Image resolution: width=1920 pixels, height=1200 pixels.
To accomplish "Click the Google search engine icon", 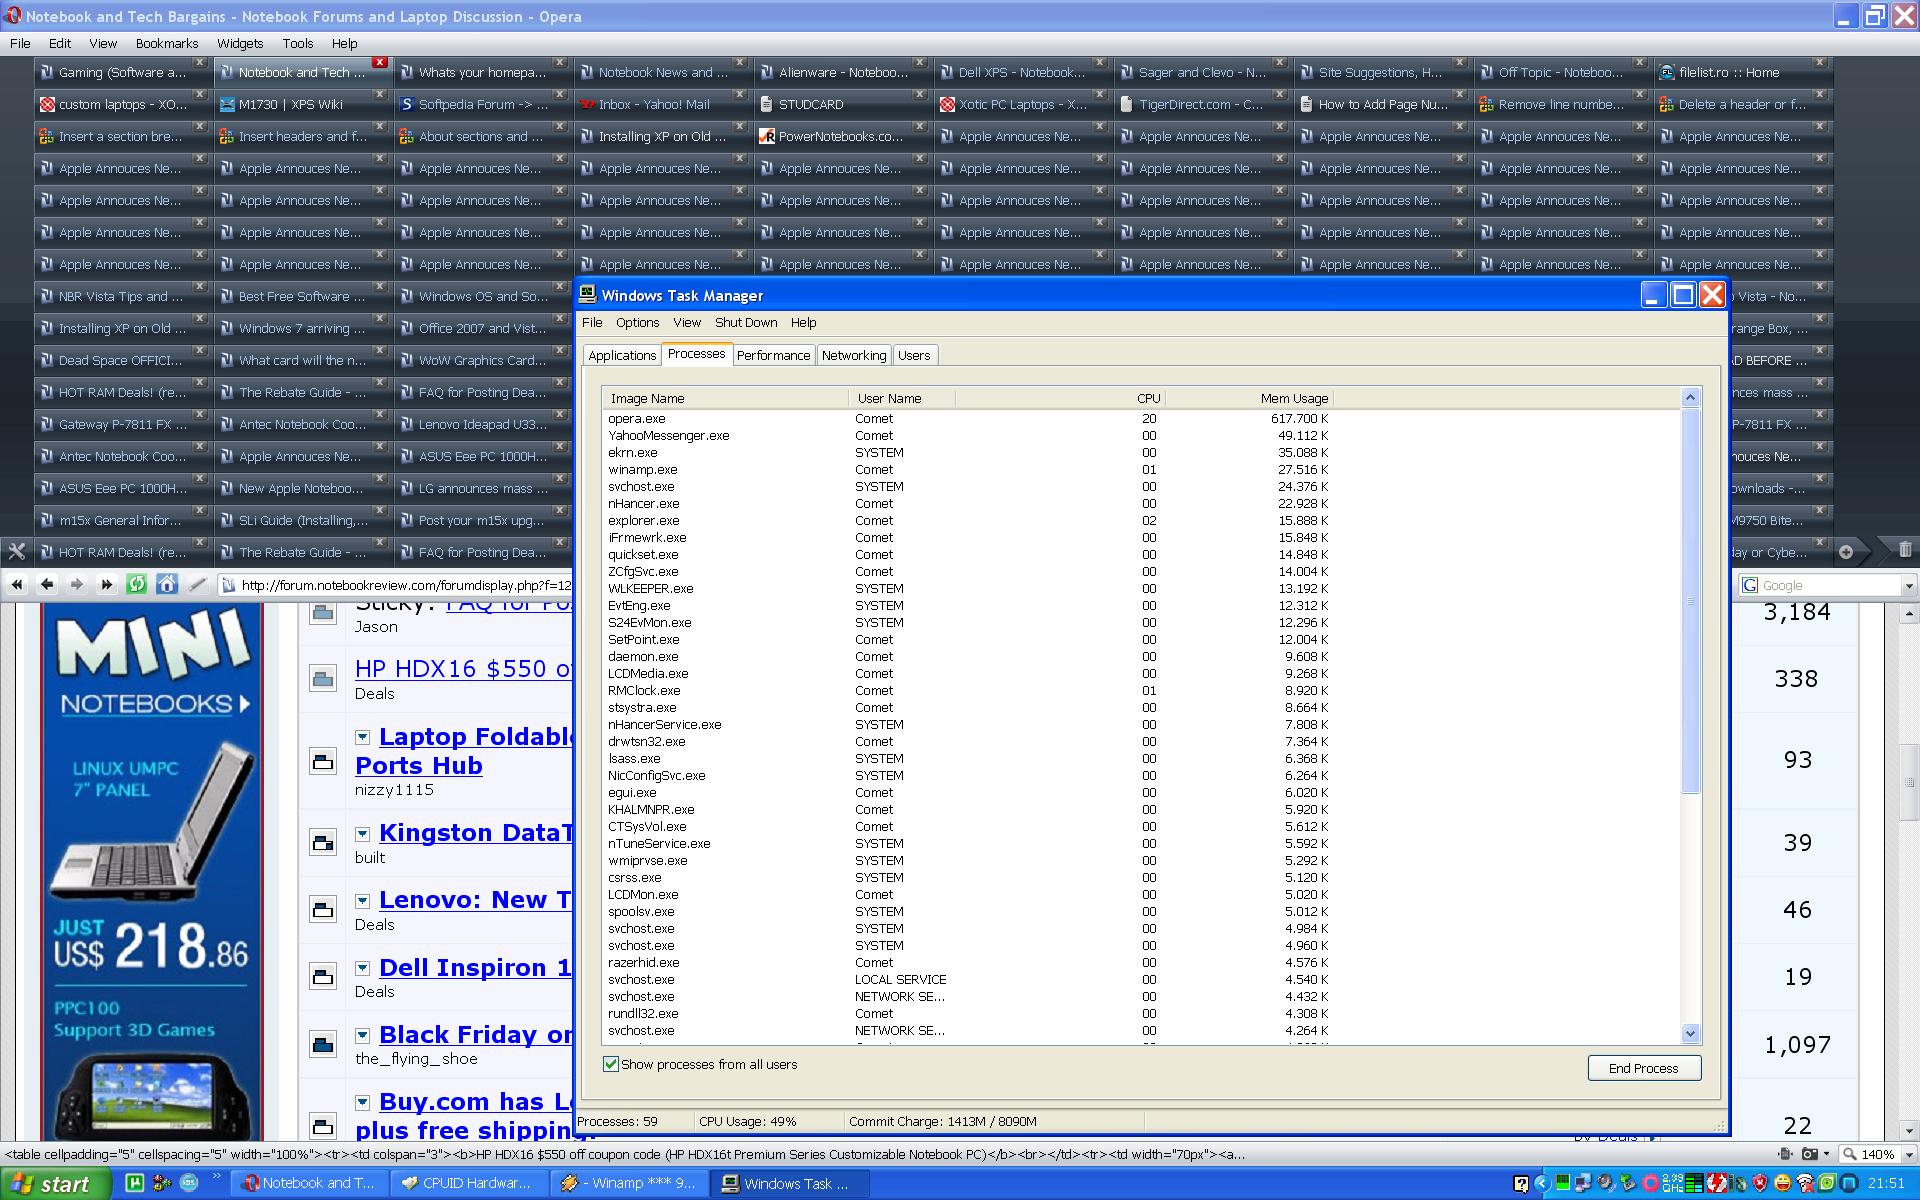I will point(1750,585).
